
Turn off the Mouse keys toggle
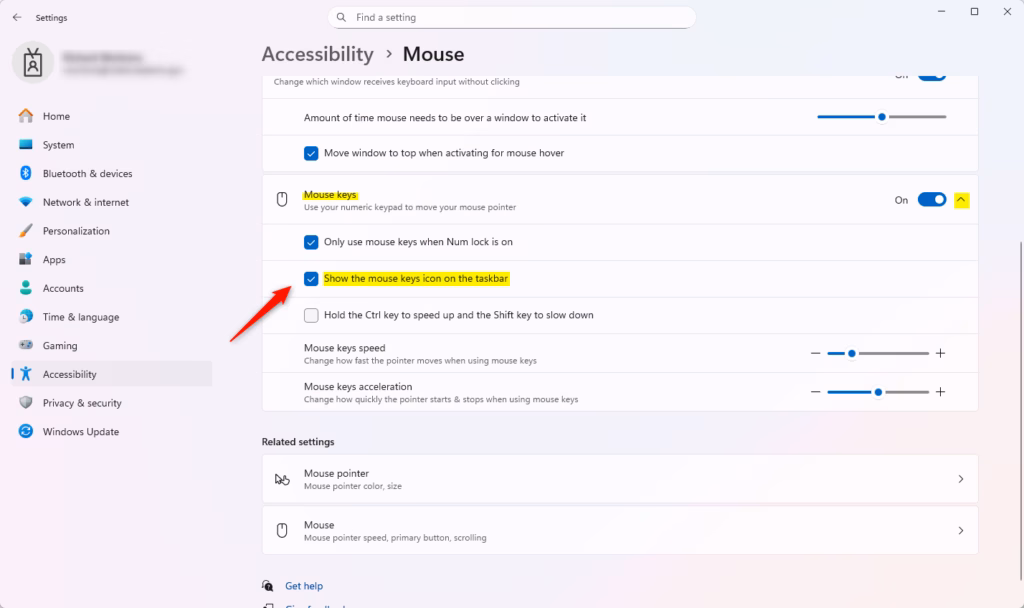click(x=931, y=200)
